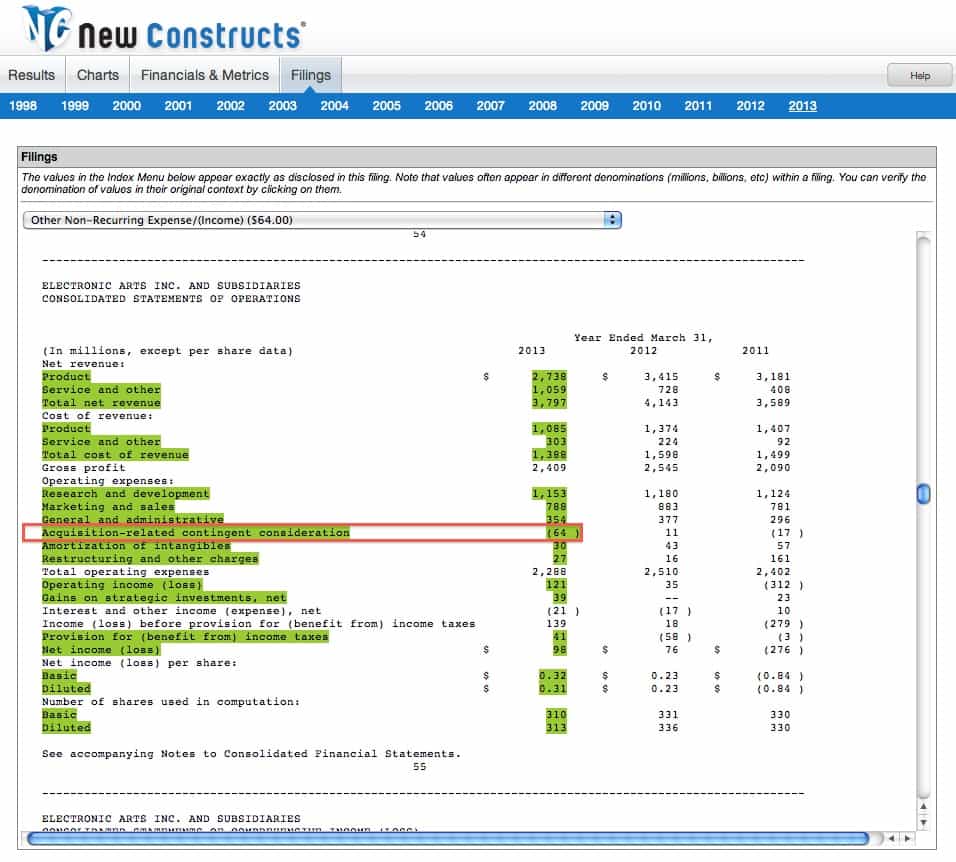Click highlighted value 121
956x862 pixels.
point(557,585)
